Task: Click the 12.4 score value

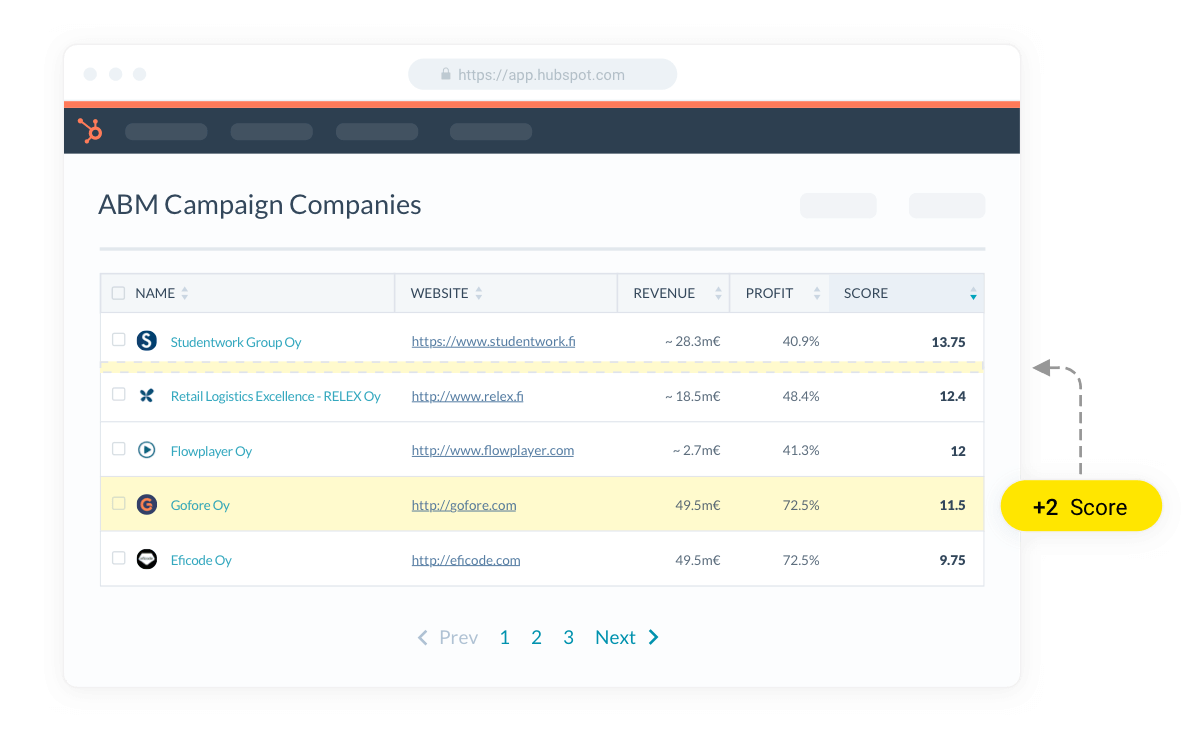Action: click(952, 396)
